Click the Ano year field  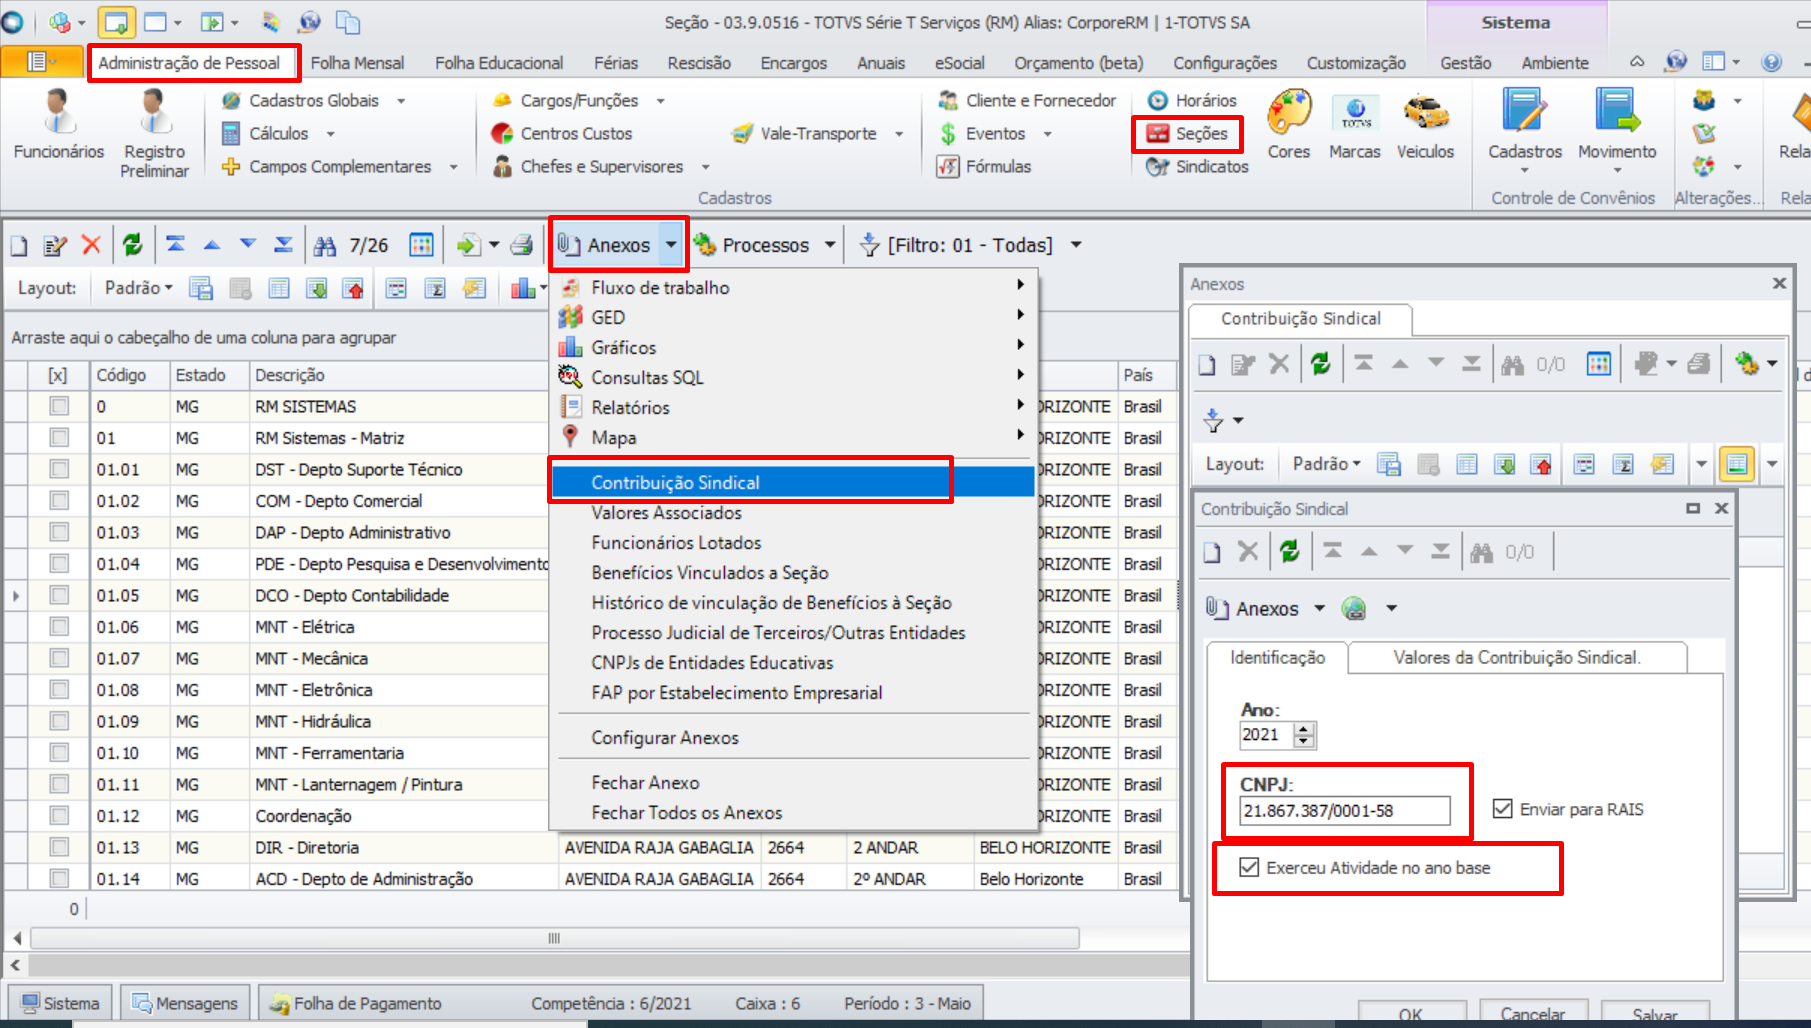pyautogui.click(x=1269, y=735)
